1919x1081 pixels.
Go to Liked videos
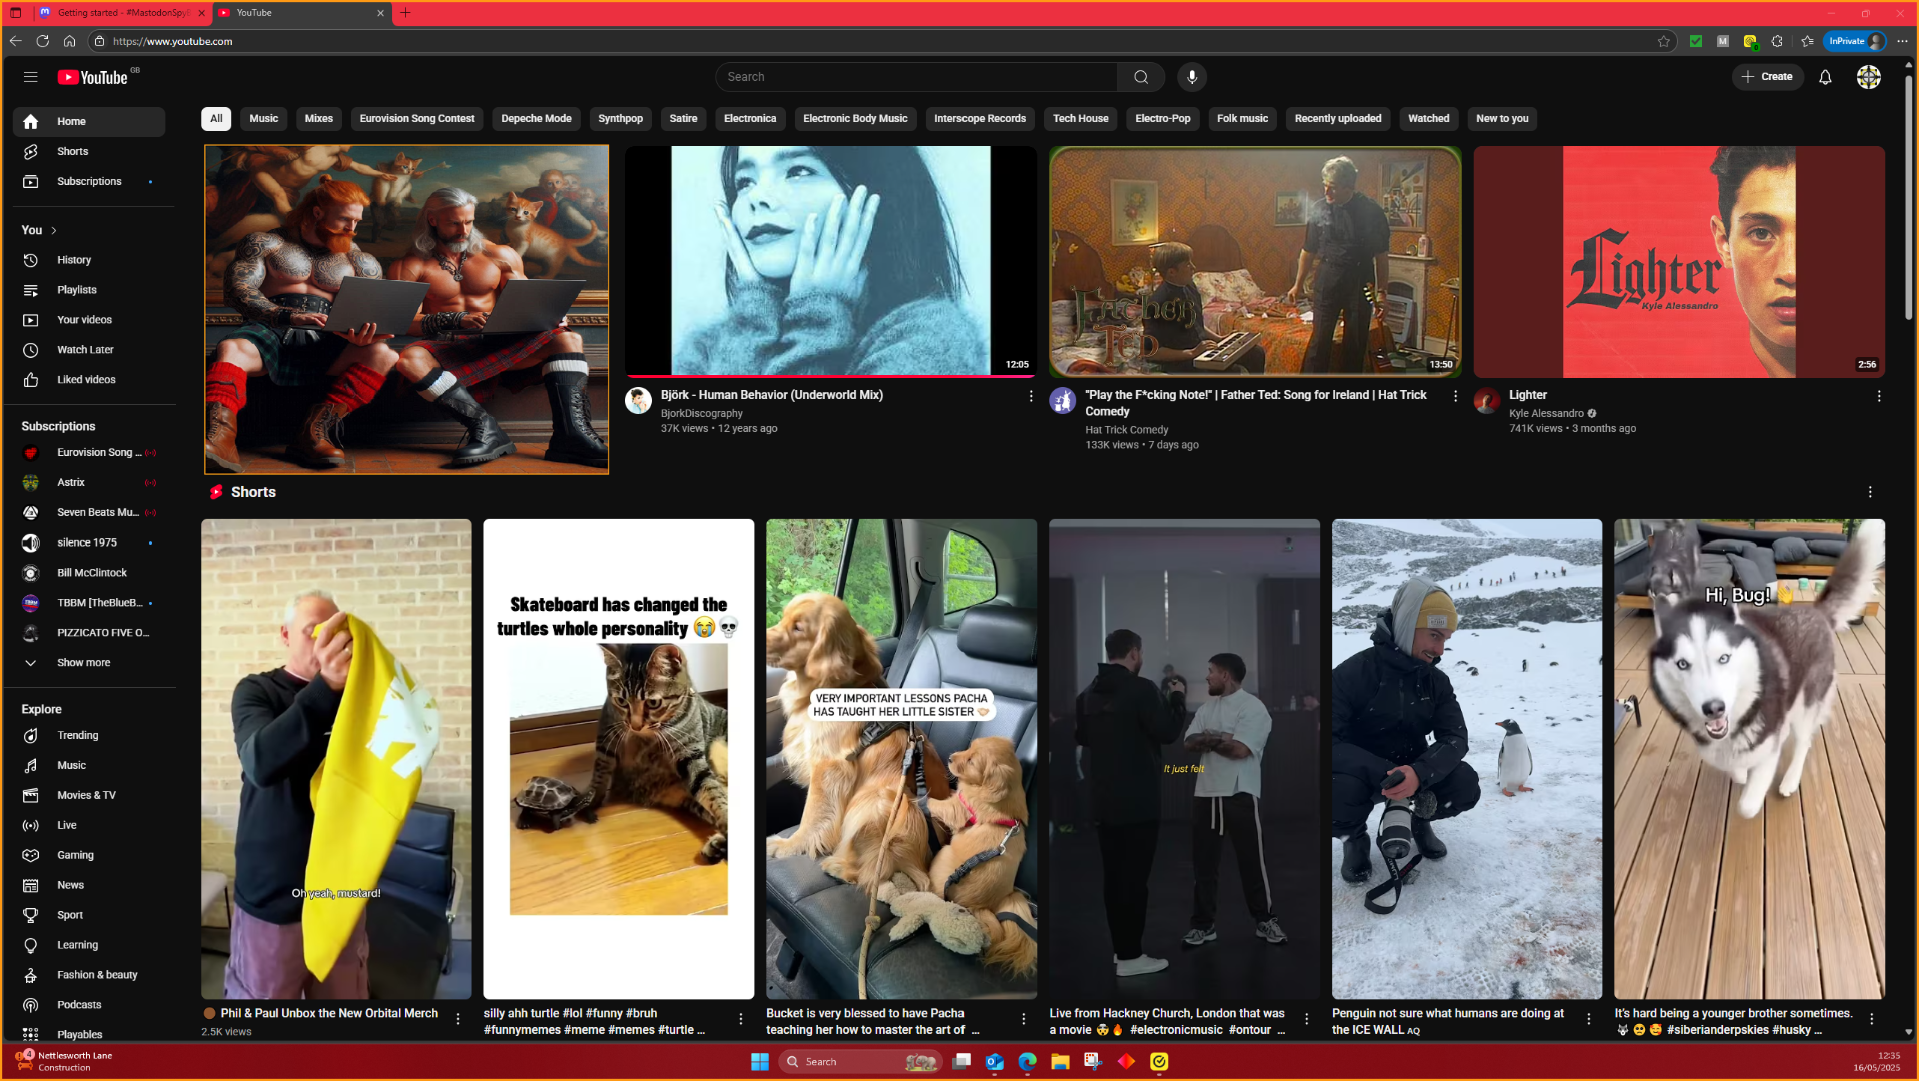86,380
